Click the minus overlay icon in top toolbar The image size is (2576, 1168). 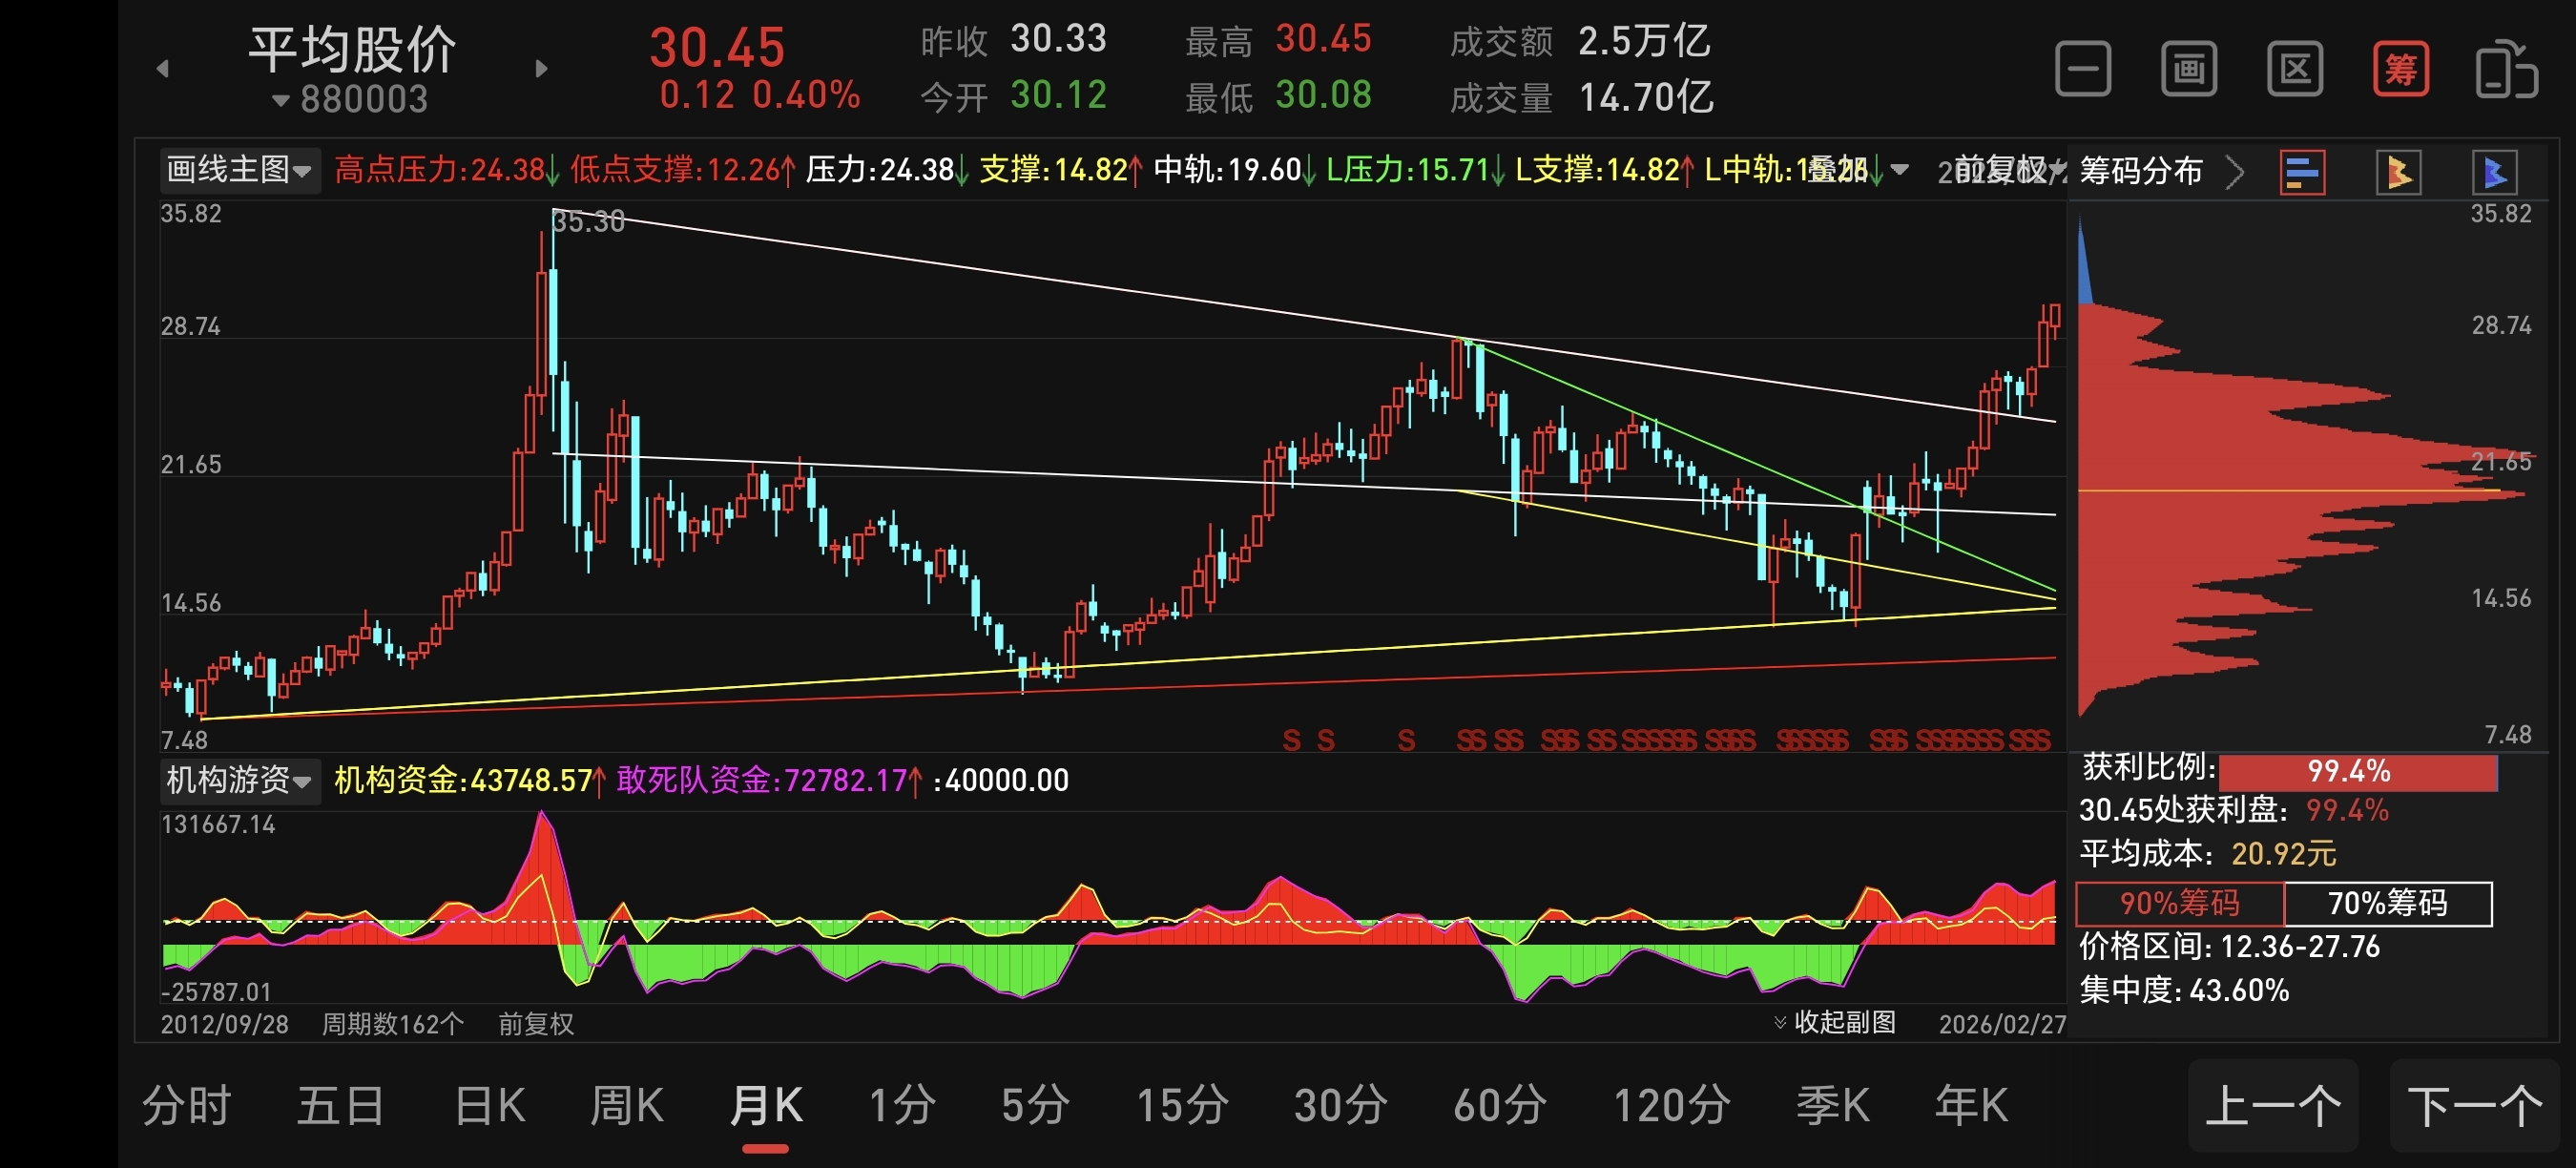coord(2082,69)
